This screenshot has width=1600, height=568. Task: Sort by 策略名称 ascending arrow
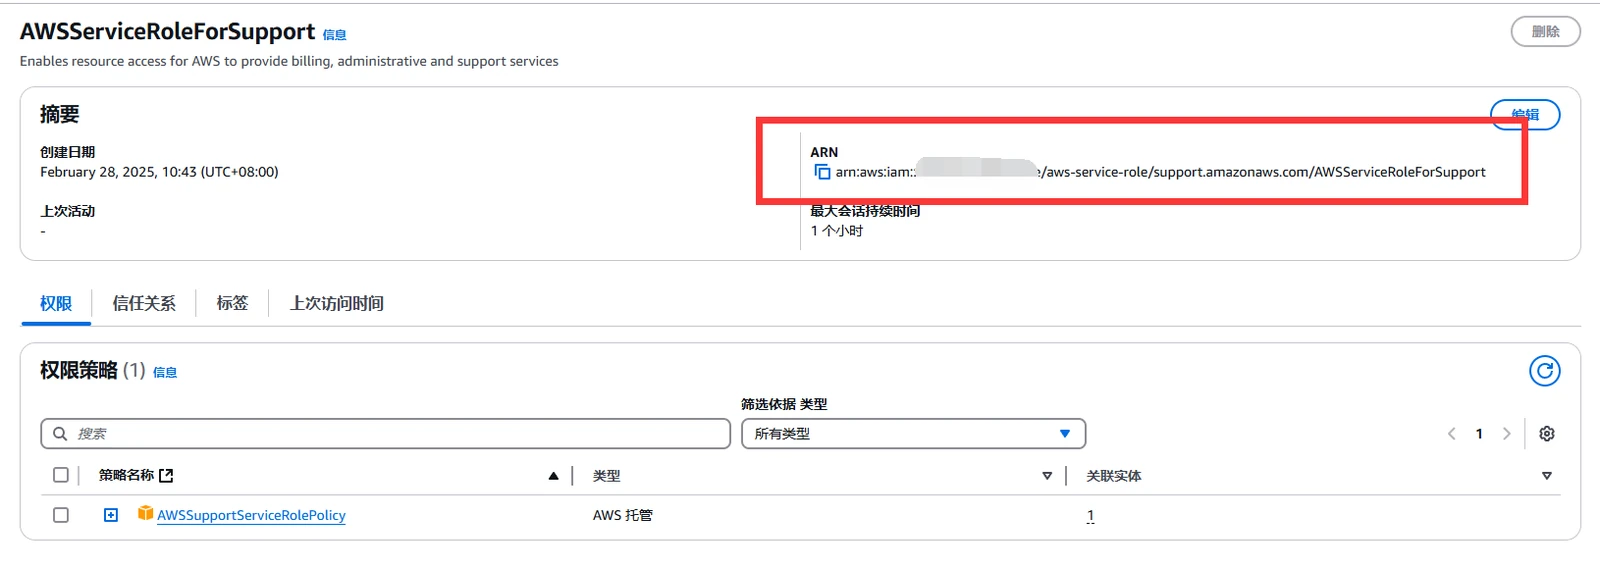pos(553,476)
